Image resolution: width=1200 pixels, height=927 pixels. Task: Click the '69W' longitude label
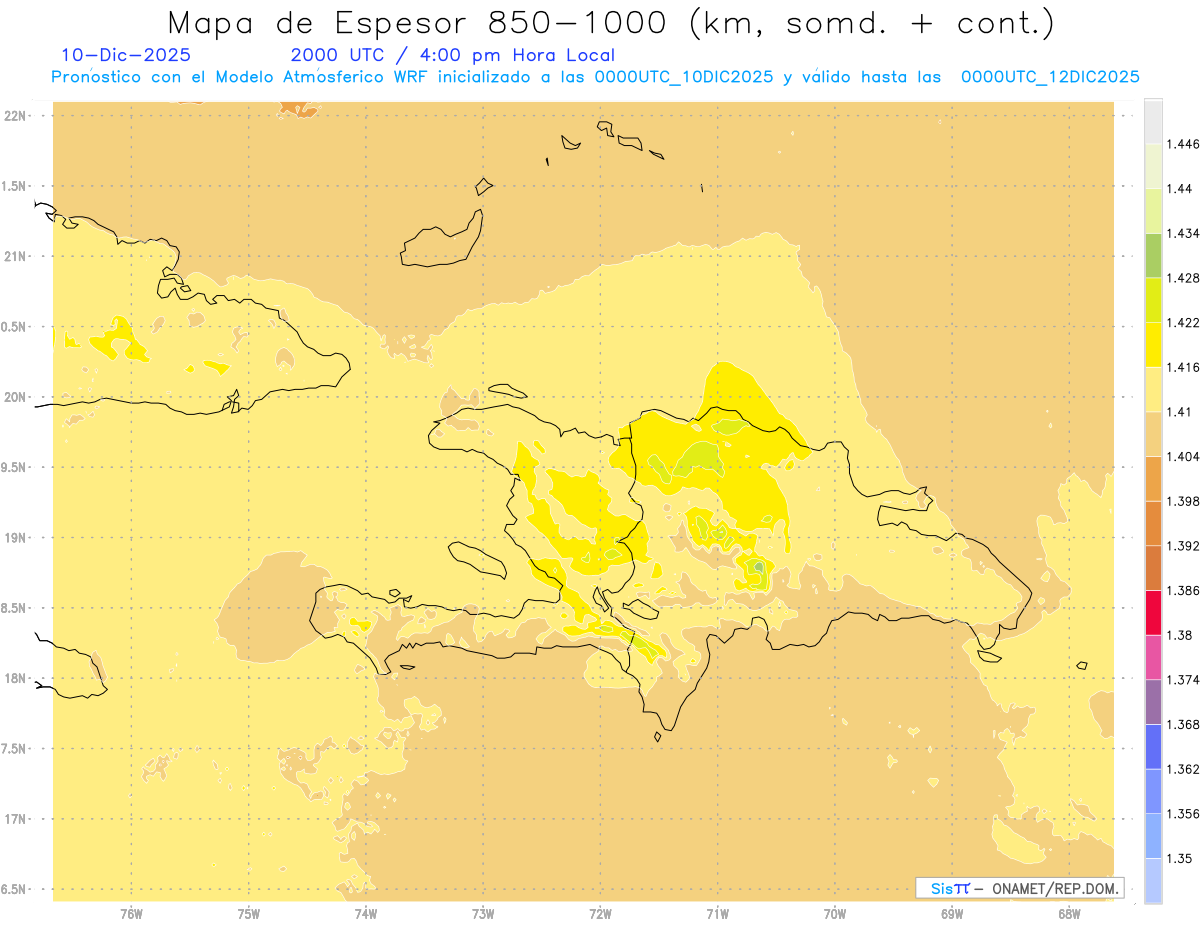[x=952, y=913]
